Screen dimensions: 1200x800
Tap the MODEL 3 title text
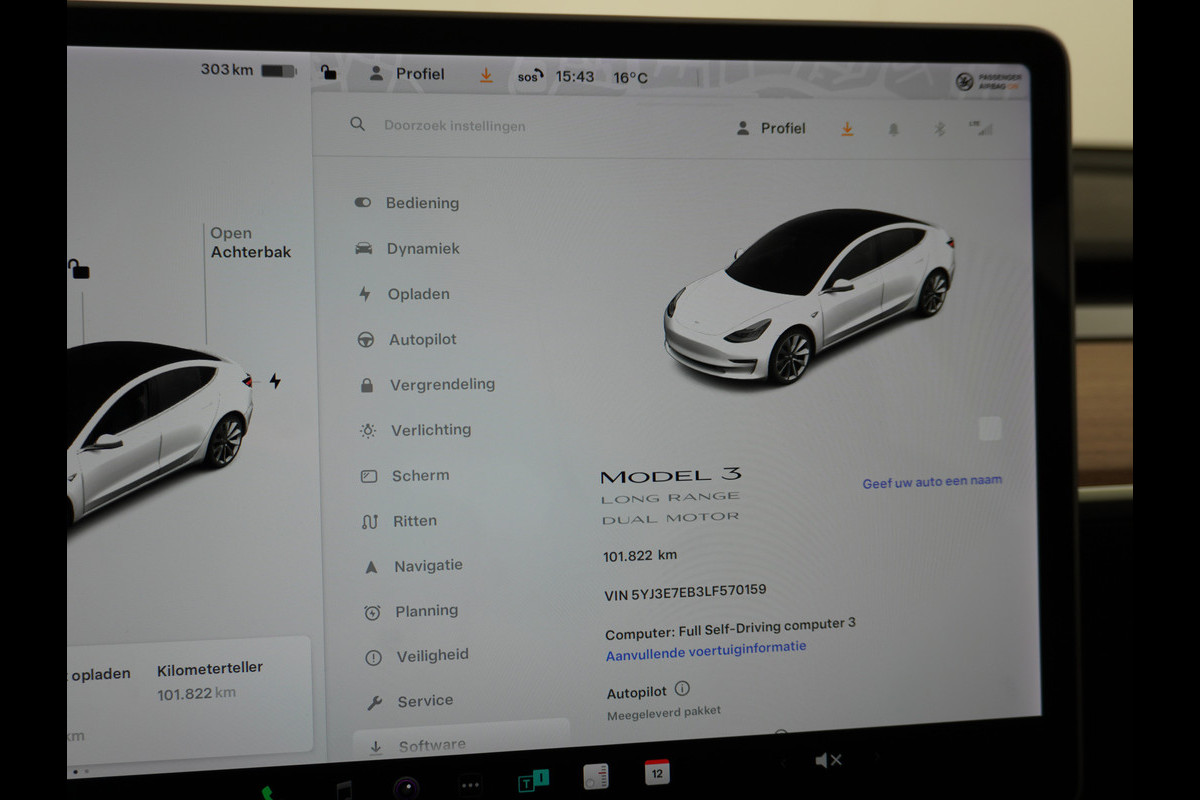click(x=671, y=476)
